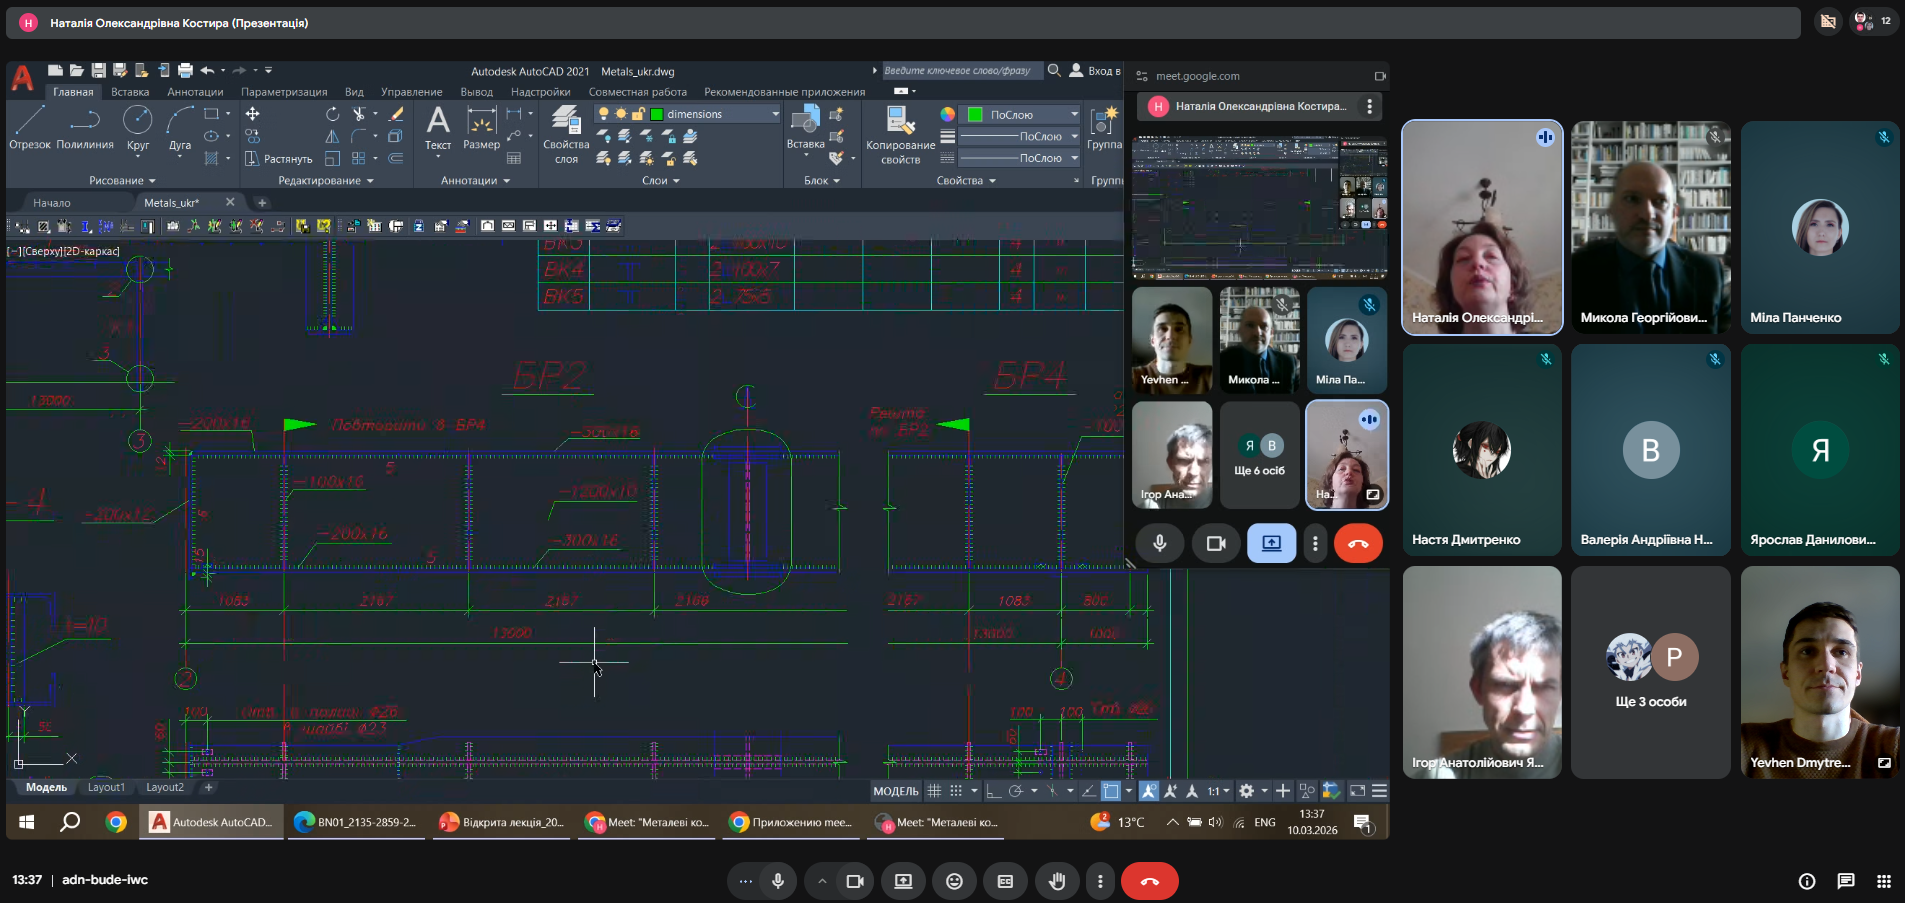Click the raise hand icon
Image resolution: width=1905 pixels, height=903 pixels.
[x=1056, y=881]
